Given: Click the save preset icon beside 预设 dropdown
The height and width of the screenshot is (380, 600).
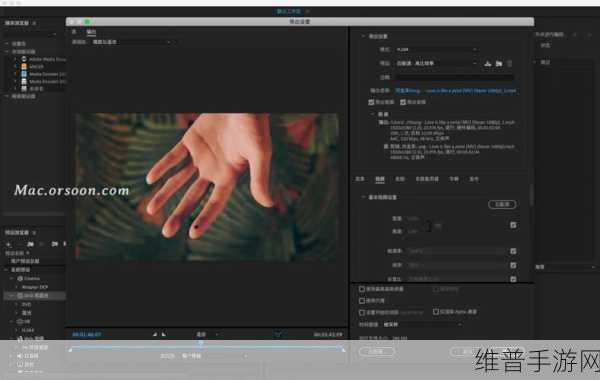Looking at the screenshot, I should (x=488, y=63).
